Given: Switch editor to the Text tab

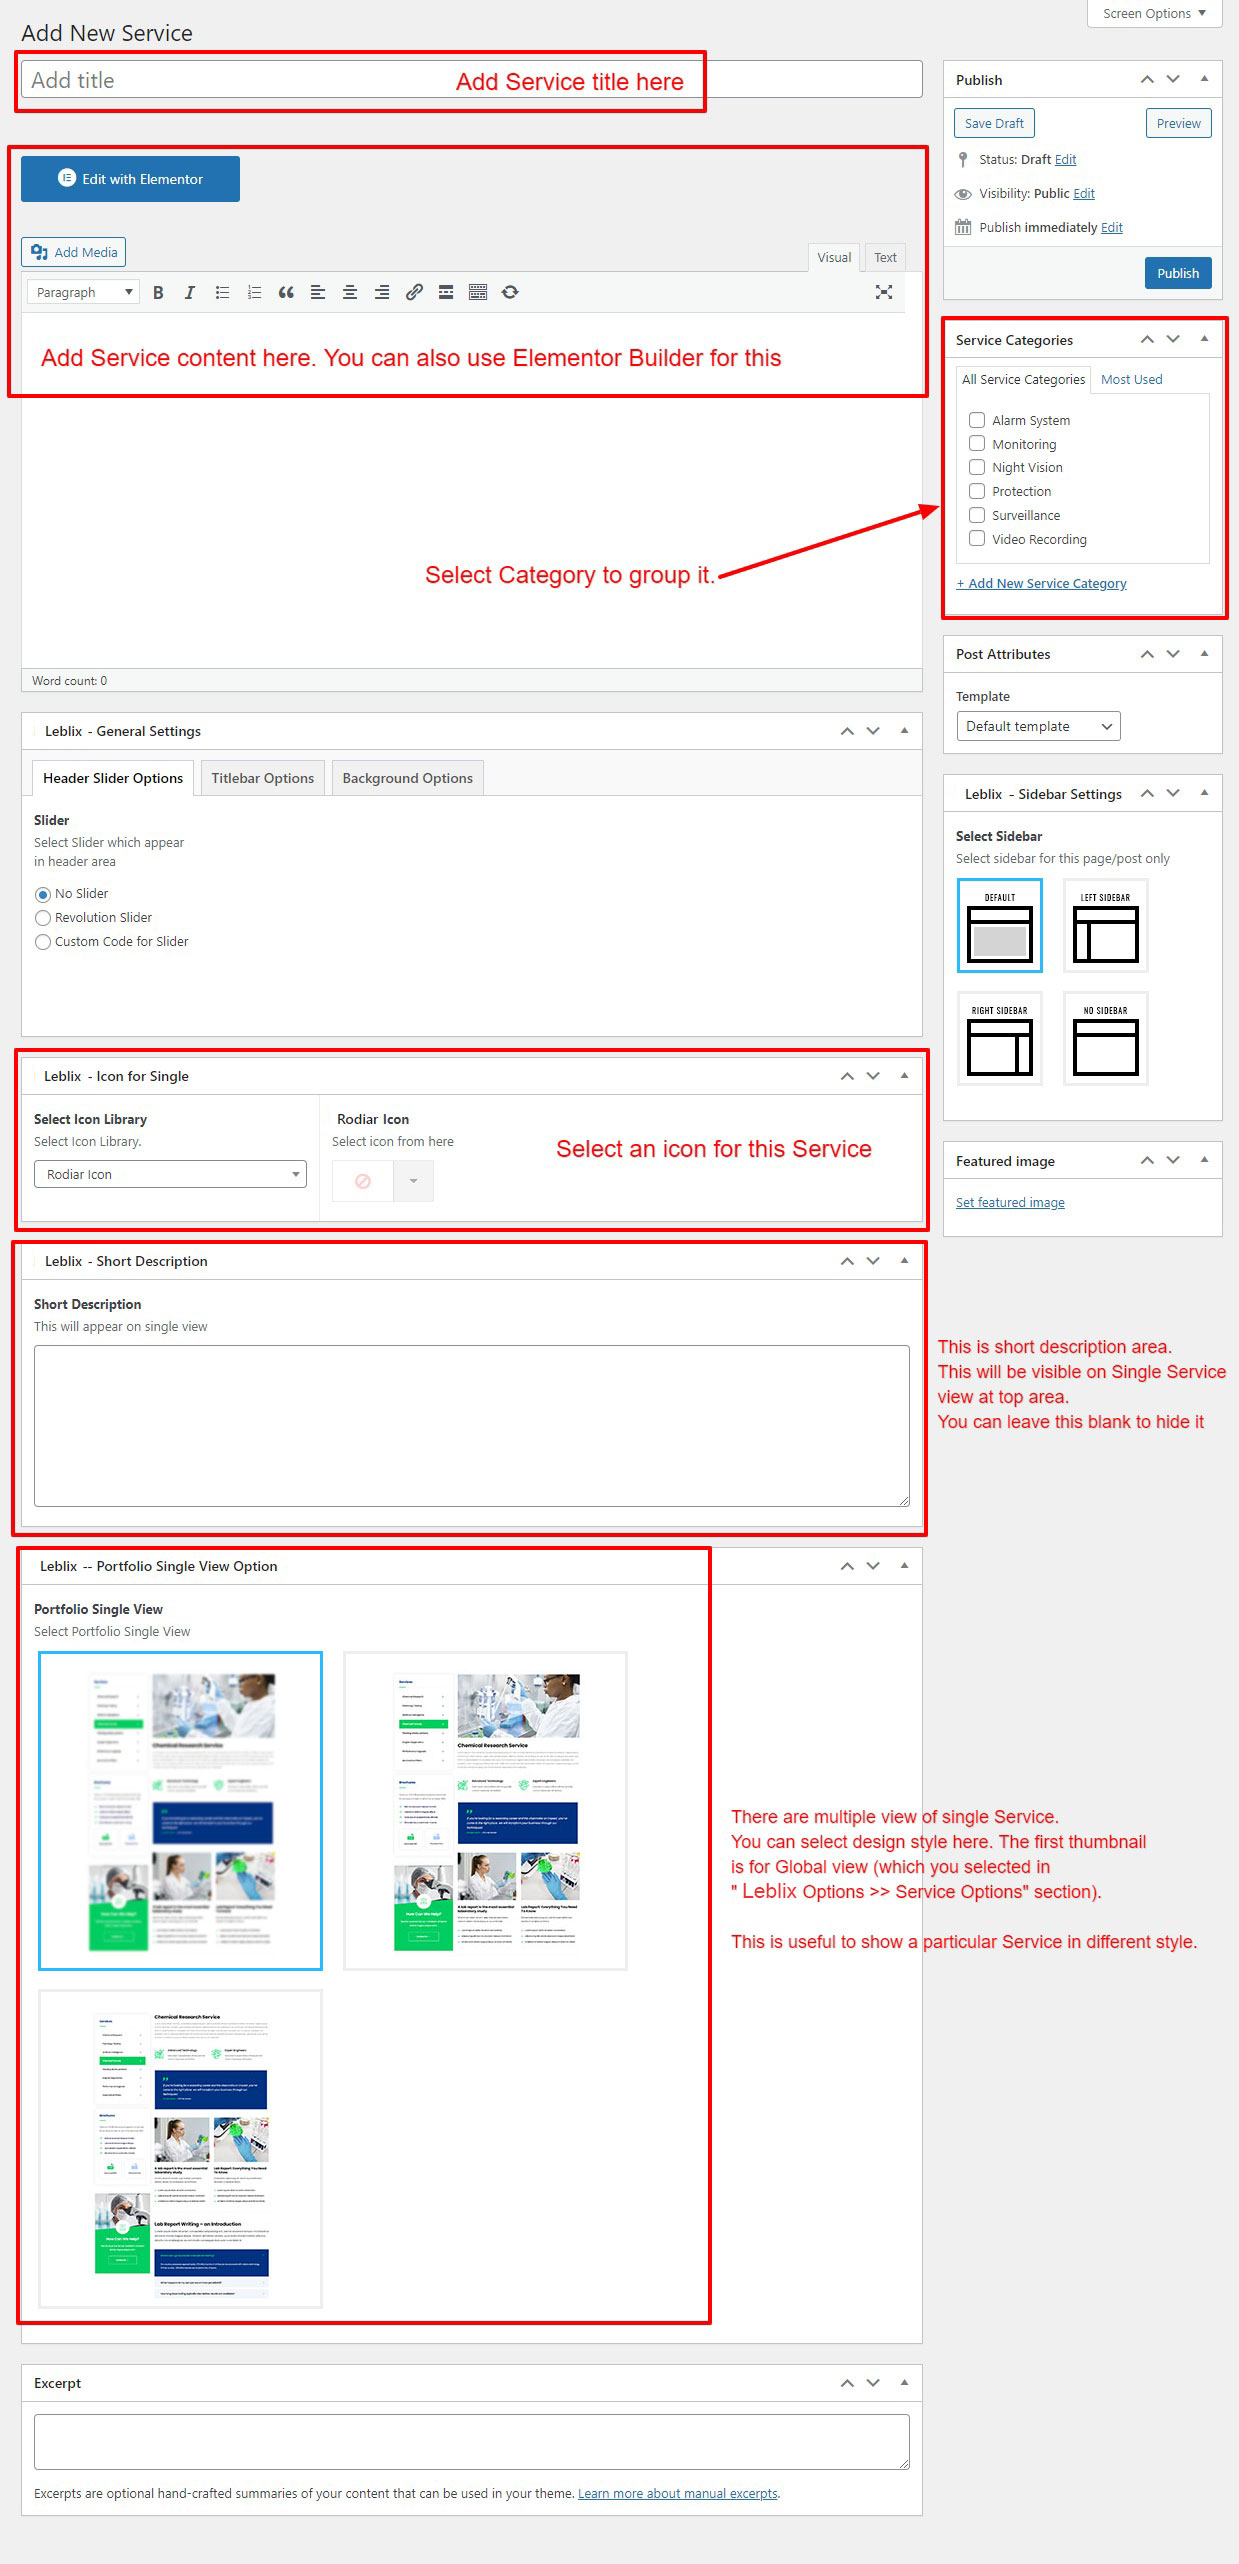Looking at the screenshot, I should (x=884, y=257).
